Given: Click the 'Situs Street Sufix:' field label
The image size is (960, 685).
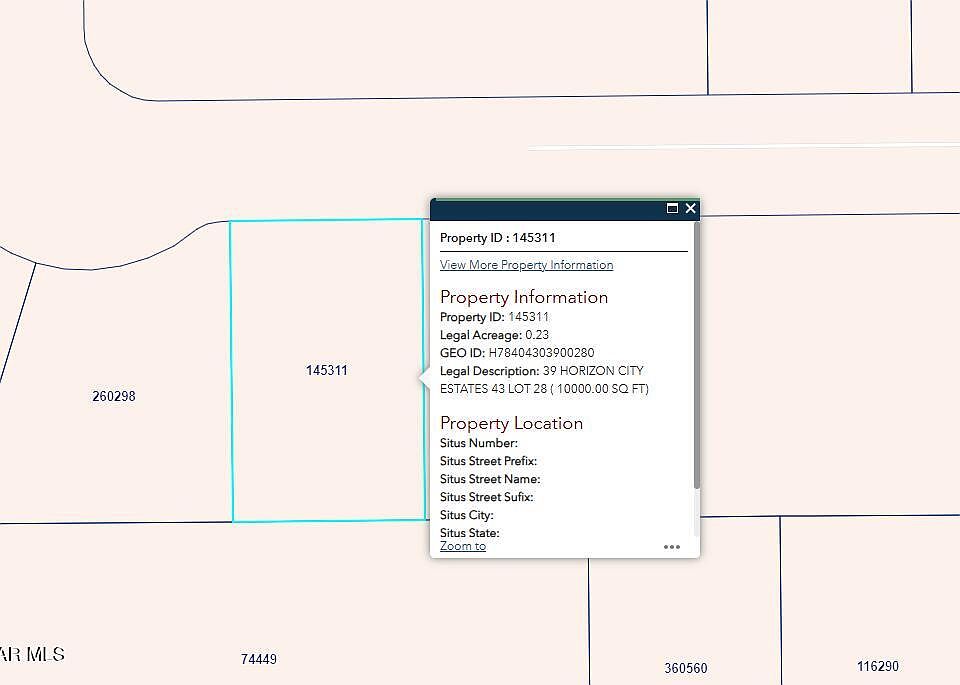Looking at the screenshot, I should point(487,497).
